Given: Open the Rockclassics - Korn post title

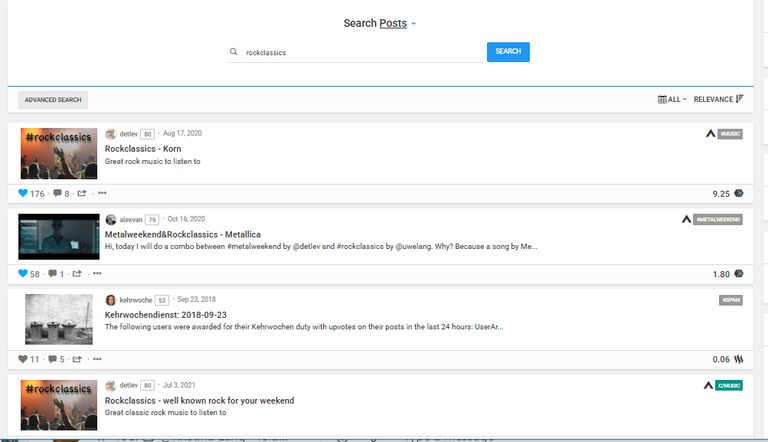Looking at the screenshot, I should click(x=143, y=148).
